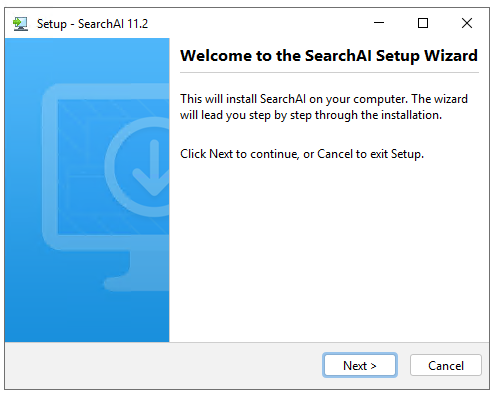The image size is (498, 403).
Task: Click the blank blue area beneath the monitor graphic
Action: [x=87, y=318]
